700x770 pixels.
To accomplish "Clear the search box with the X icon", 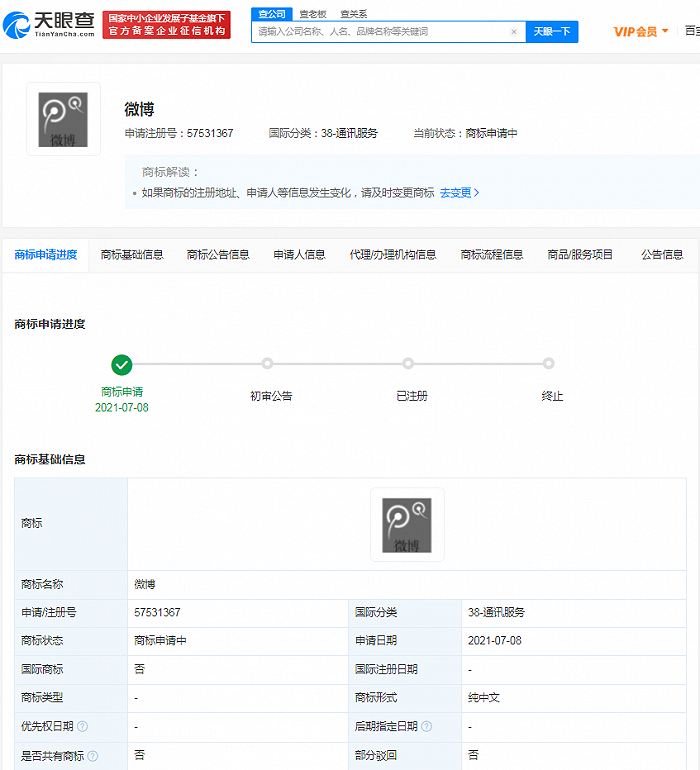I will (514, 32).
